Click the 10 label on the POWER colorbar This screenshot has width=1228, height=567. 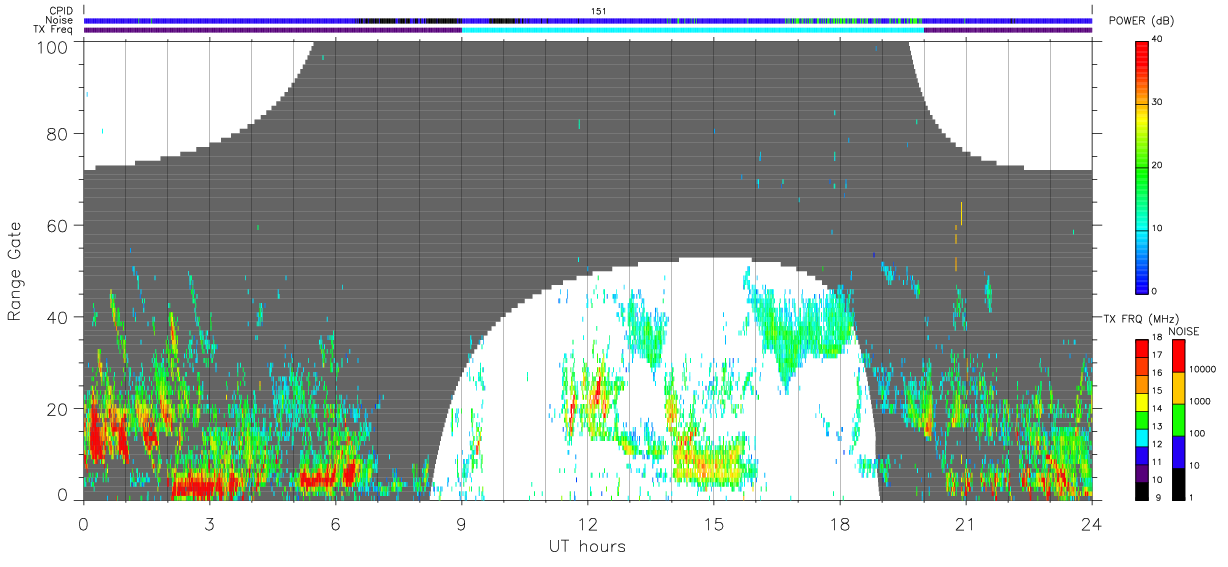pyautogui.click(x=1157, y=228)
